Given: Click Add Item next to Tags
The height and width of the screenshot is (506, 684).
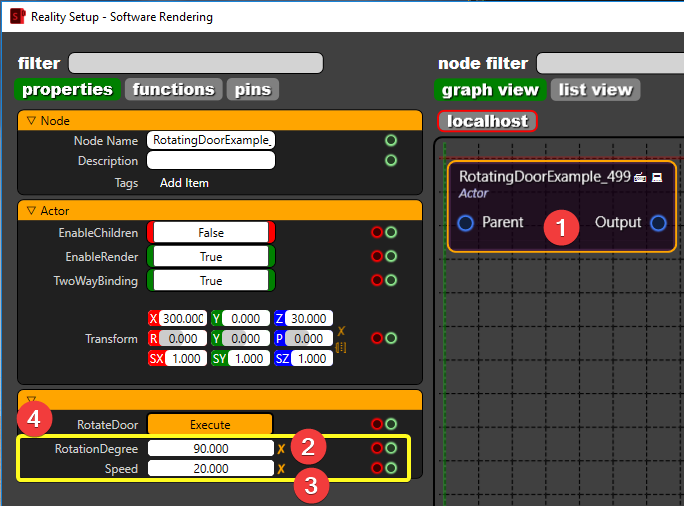Looking at the screenshot, I should pos(185,183).
